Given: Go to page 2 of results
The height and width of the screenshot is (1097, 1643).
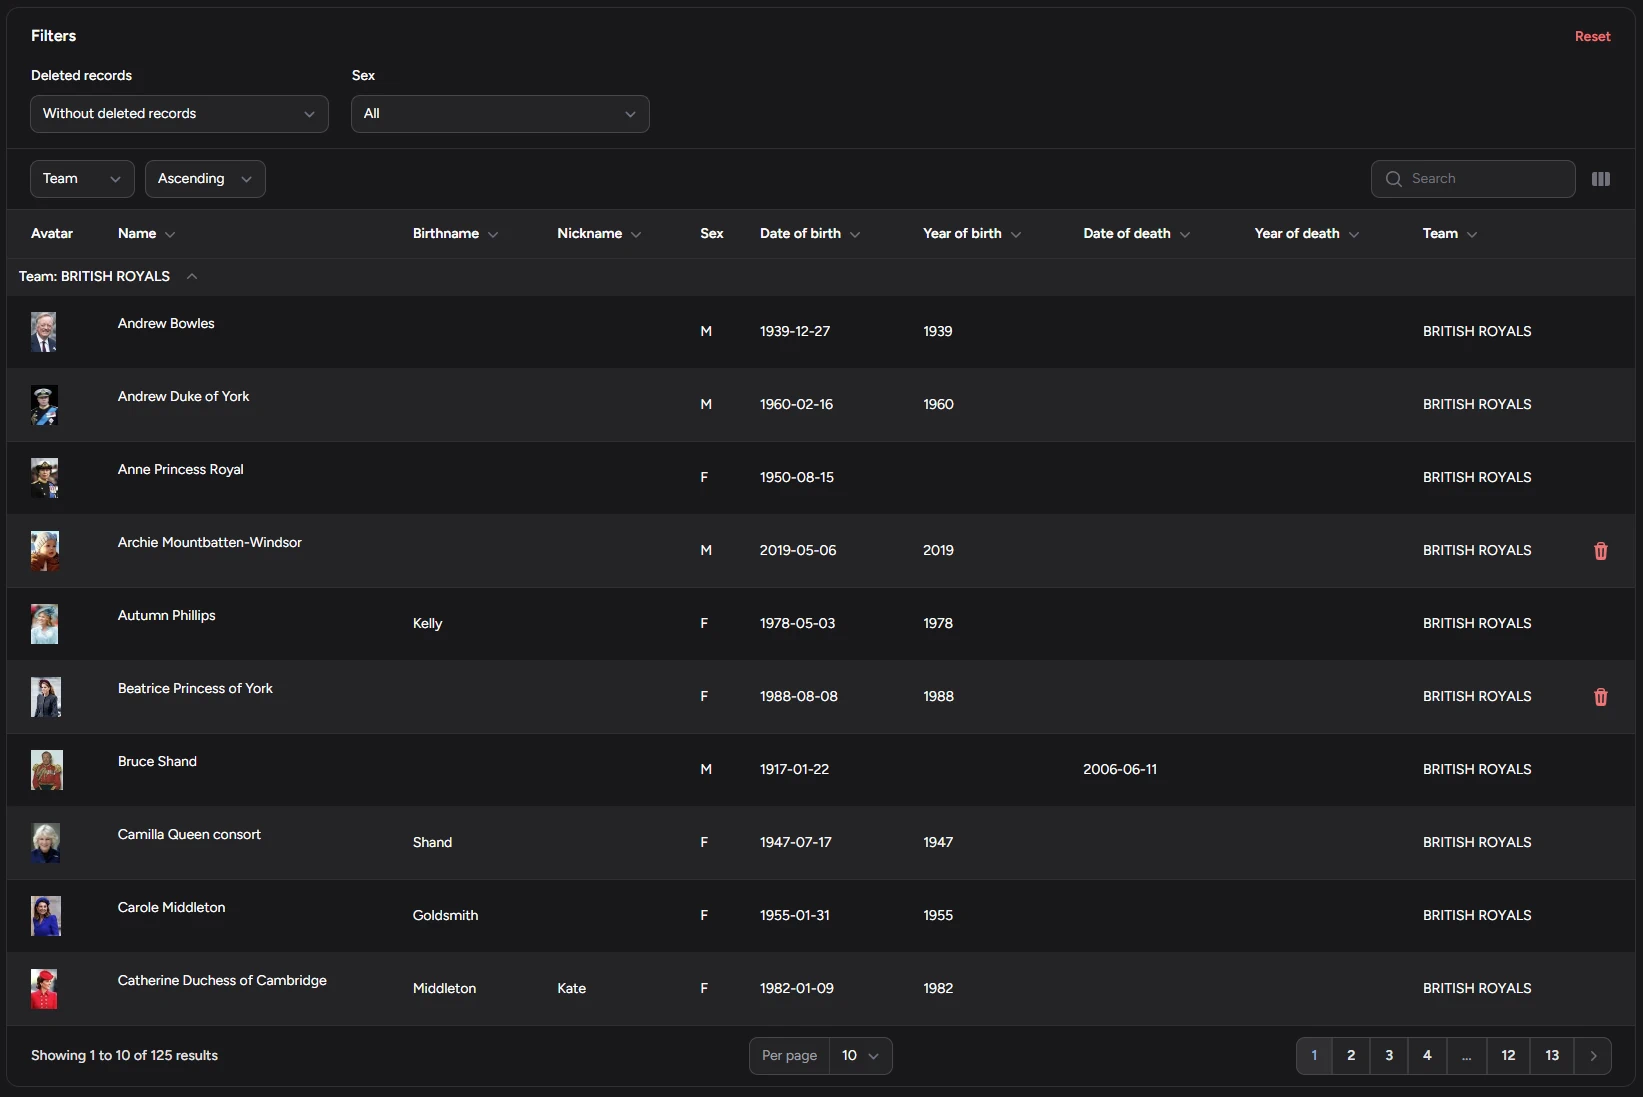Looking at the screenshot, I should coord(1351,1056).
